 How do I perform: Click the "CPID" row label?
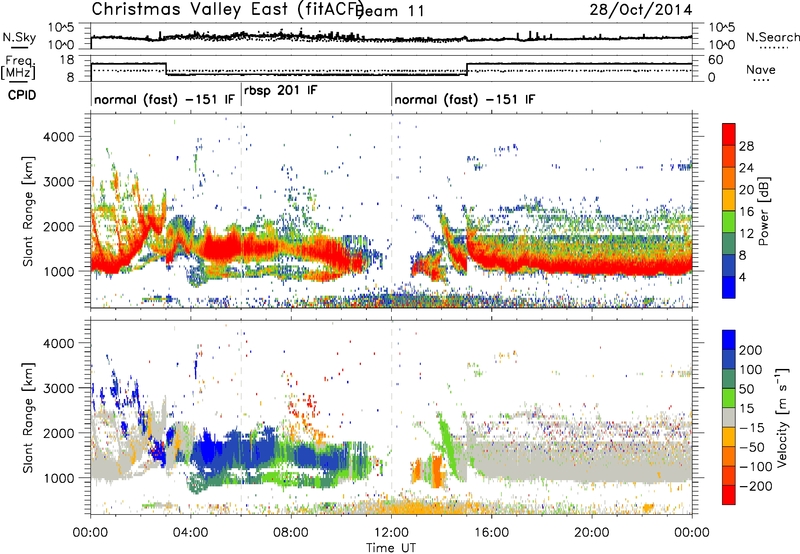point(22,95)
